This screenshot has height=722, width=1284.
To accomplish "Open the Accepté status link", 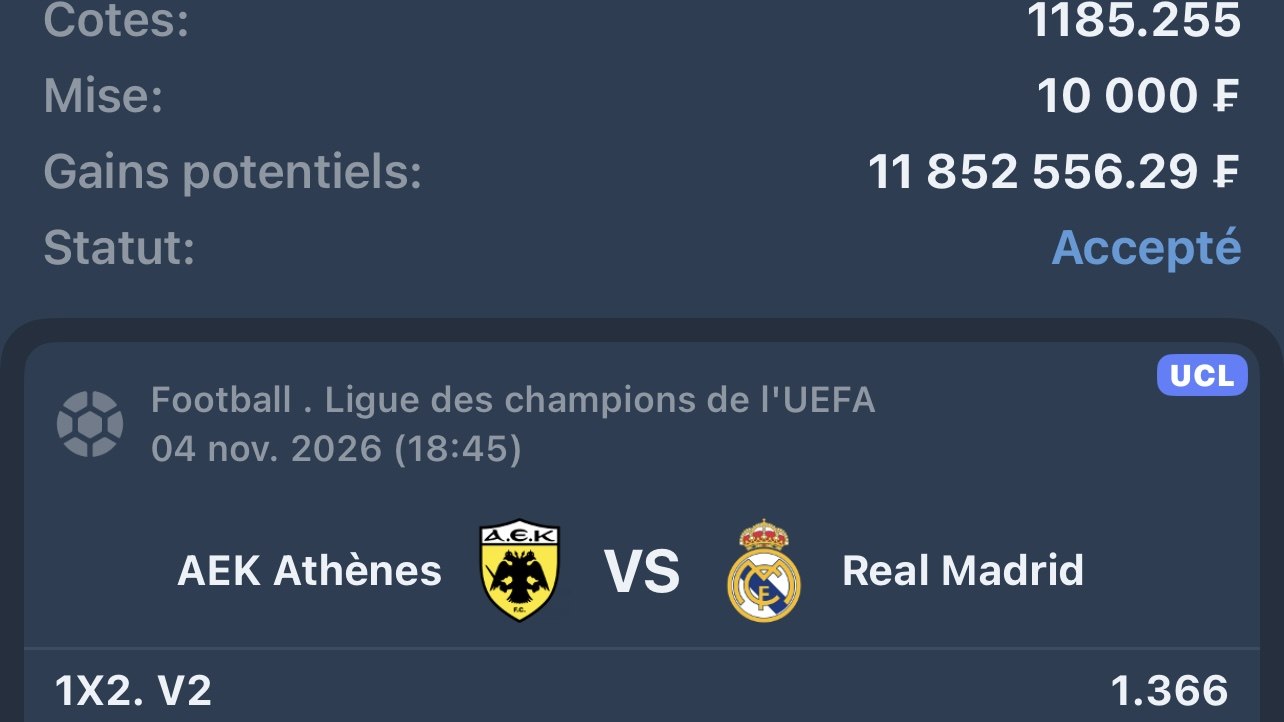I will (1146, 247).
